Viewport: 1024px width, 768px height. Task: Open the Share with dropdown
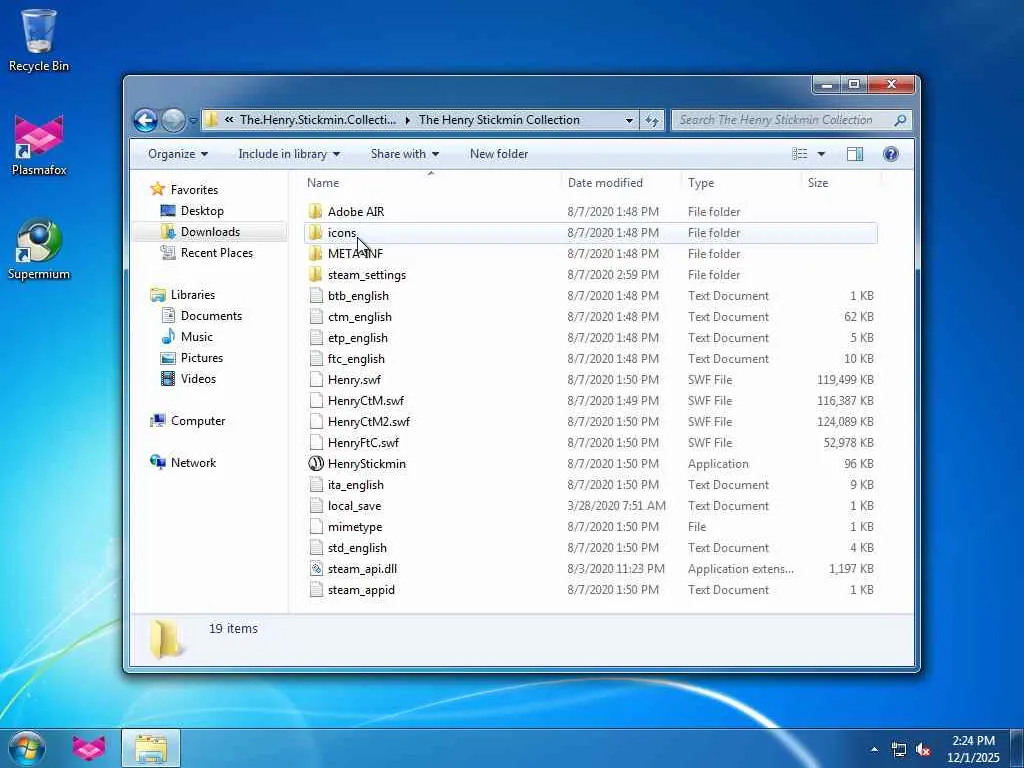click(x=405, y=154)
